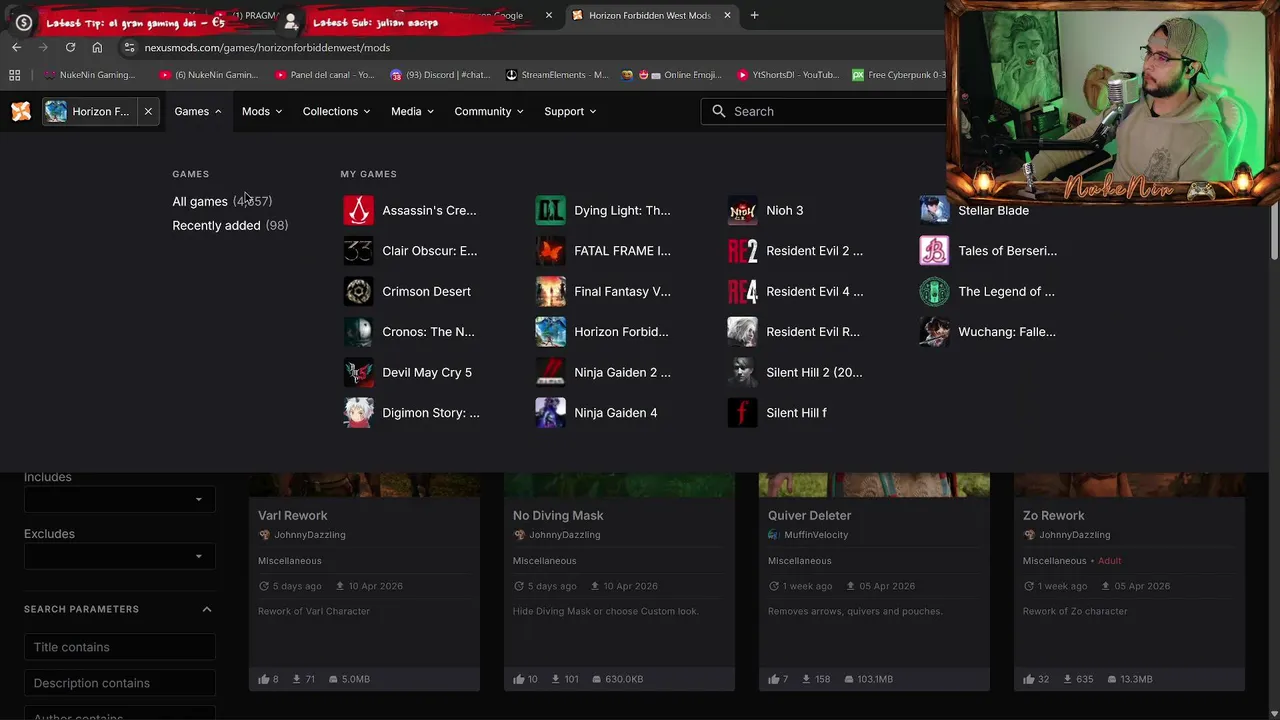
Task: Visit MuffinVelocity author profile
Action: coord(816,535)
